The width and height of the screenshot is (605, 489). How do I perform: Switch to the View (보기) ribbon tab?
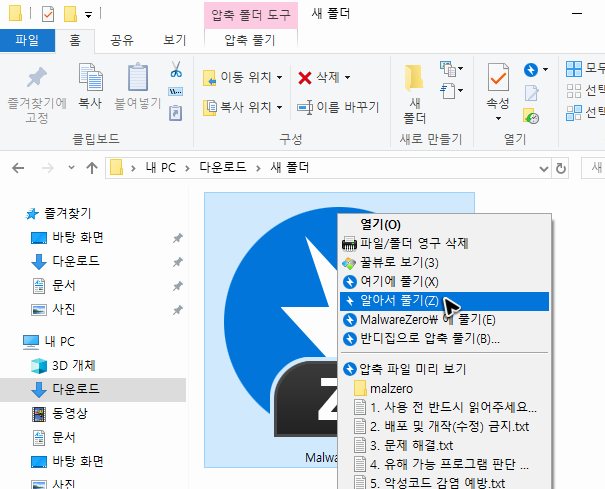(x=174, y=40)
